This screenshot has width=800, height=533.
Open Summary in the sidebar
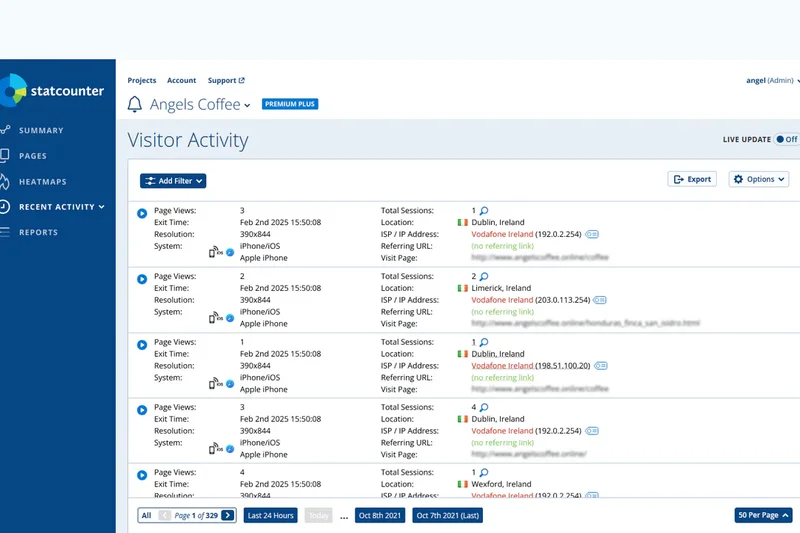click(x=41, y=130)
